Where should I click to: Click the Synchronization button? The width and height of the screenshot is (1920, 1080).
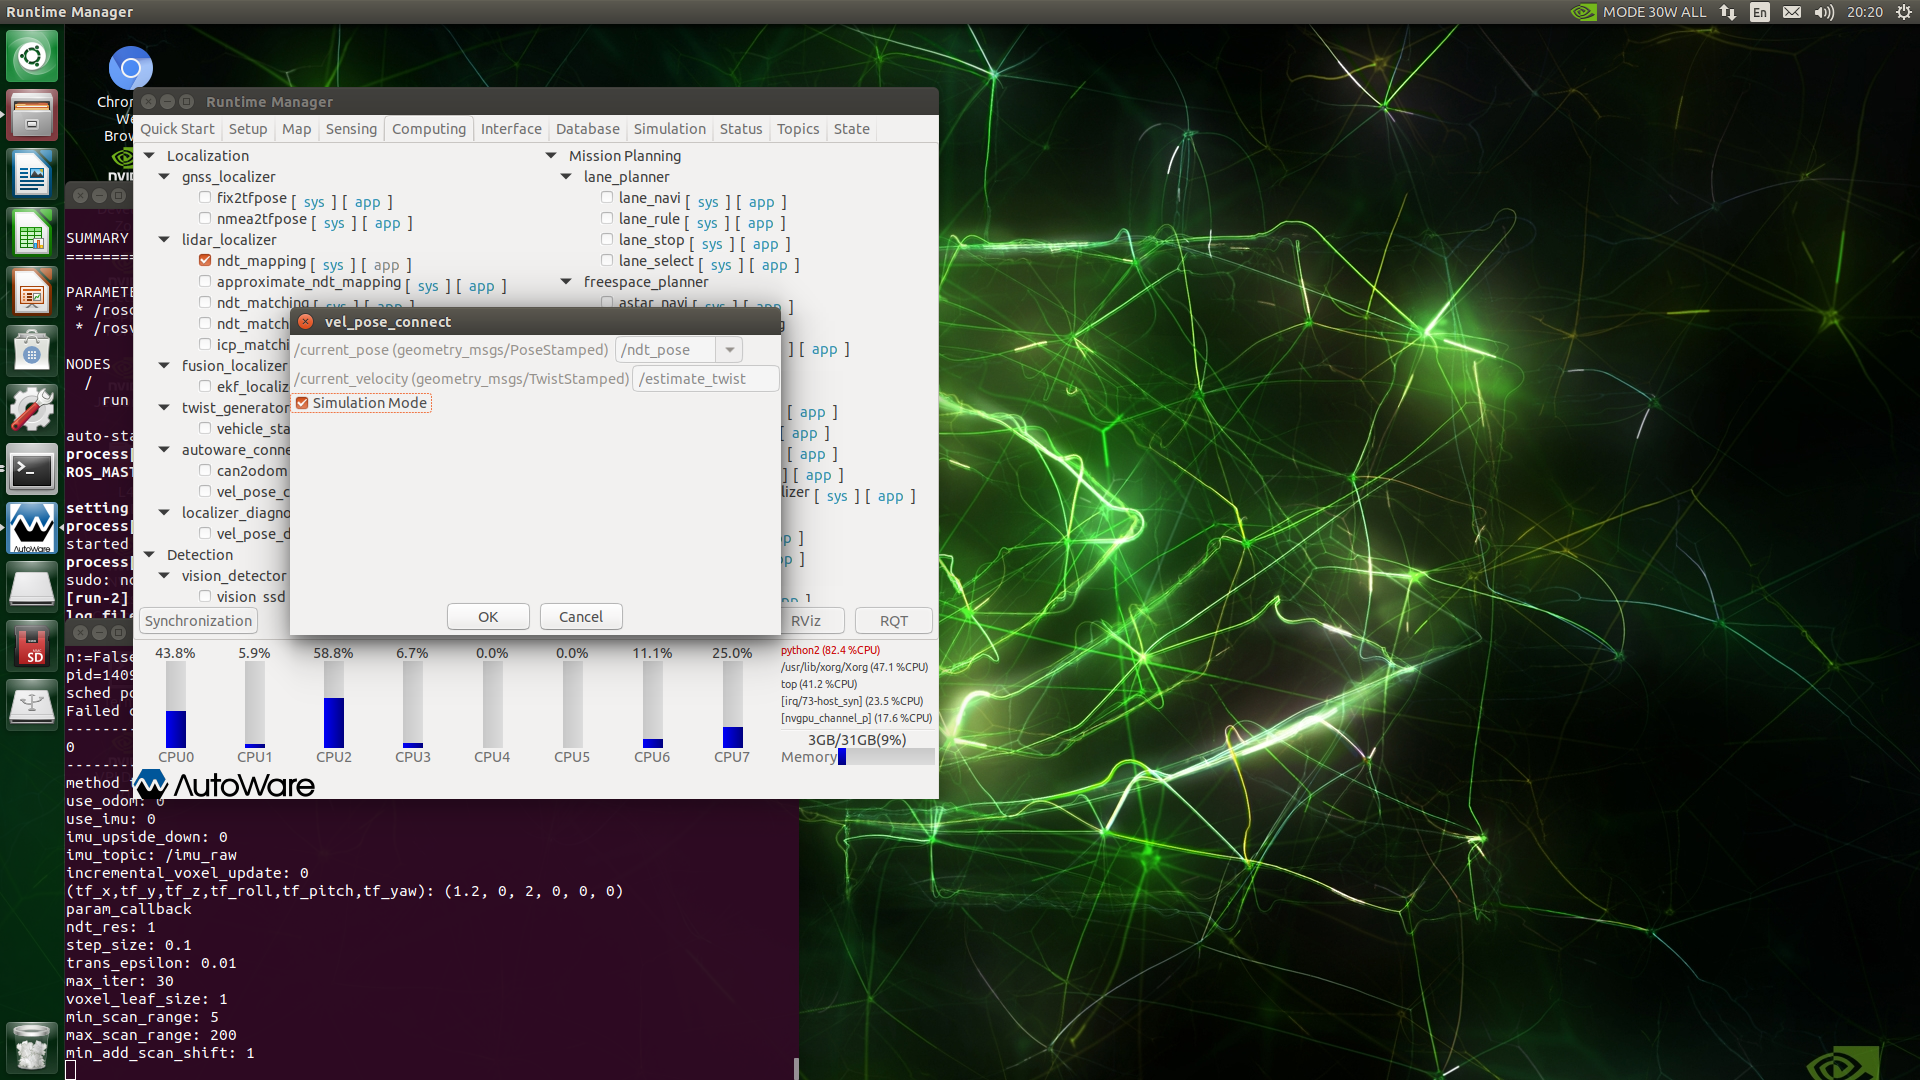coord(198,620)
